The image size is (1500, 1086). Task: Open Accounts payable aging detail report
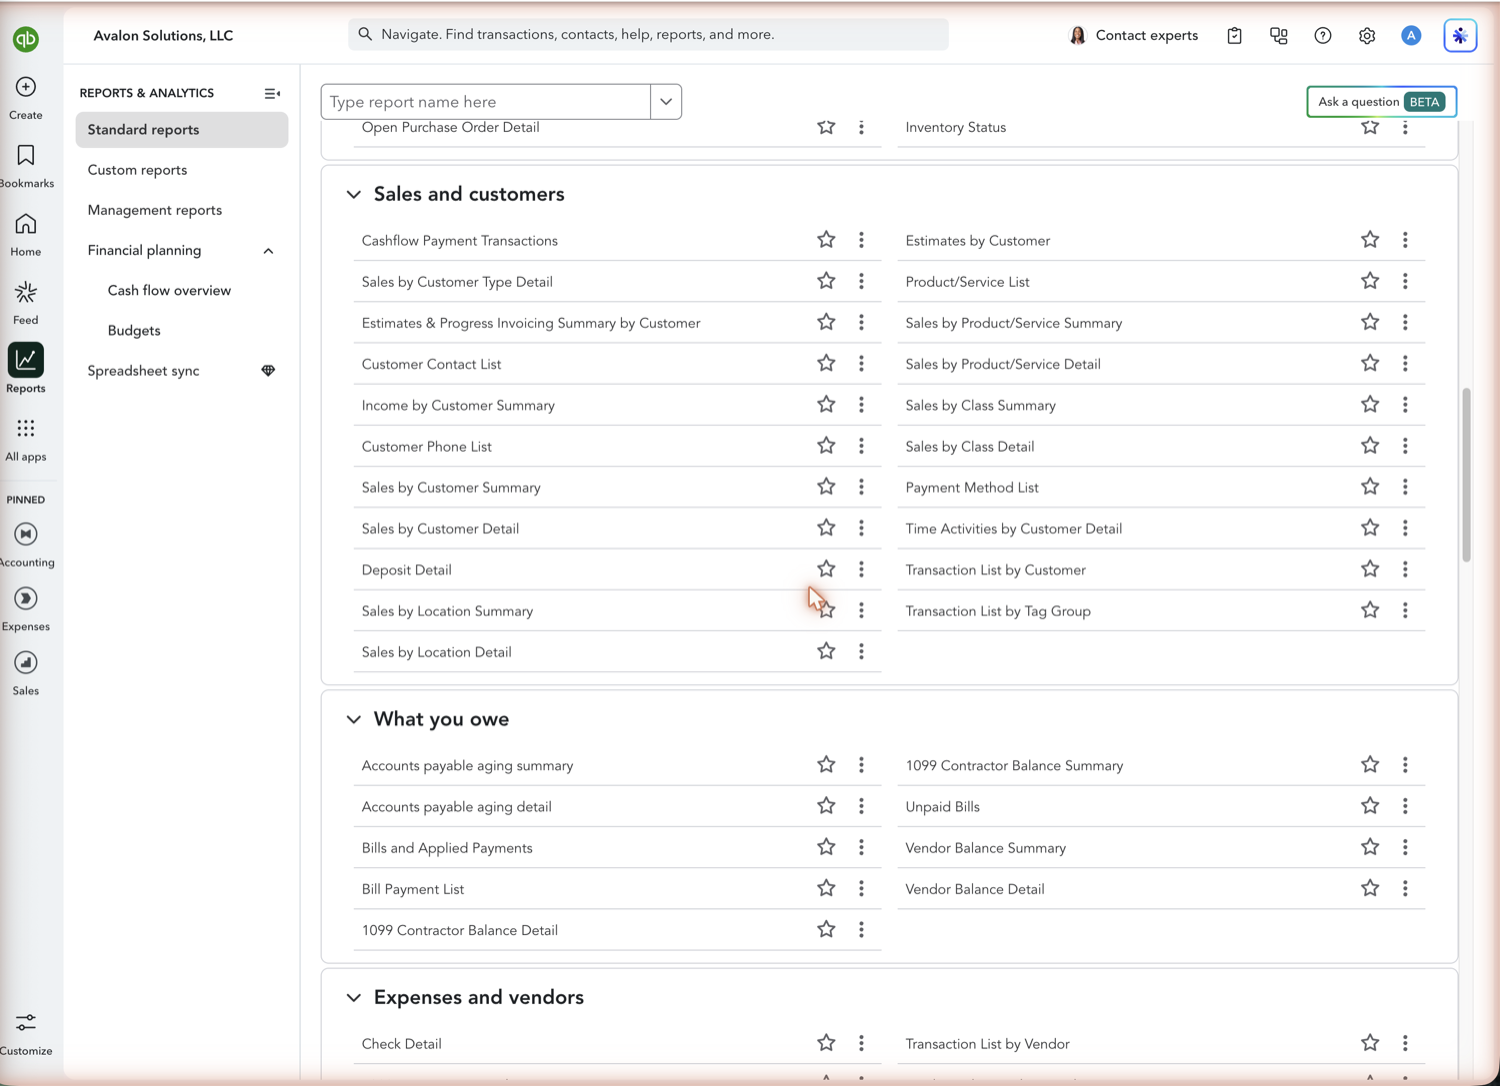click(x=456, y=806)
